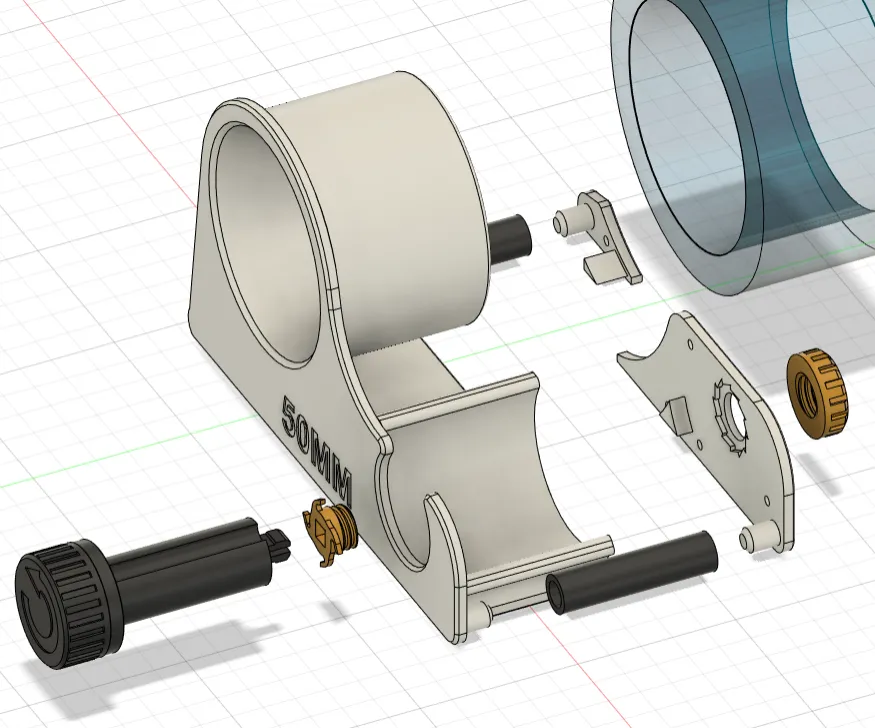Click the square block on side plate
Viewport: 875px width, 728px height.
pos(676,416)
